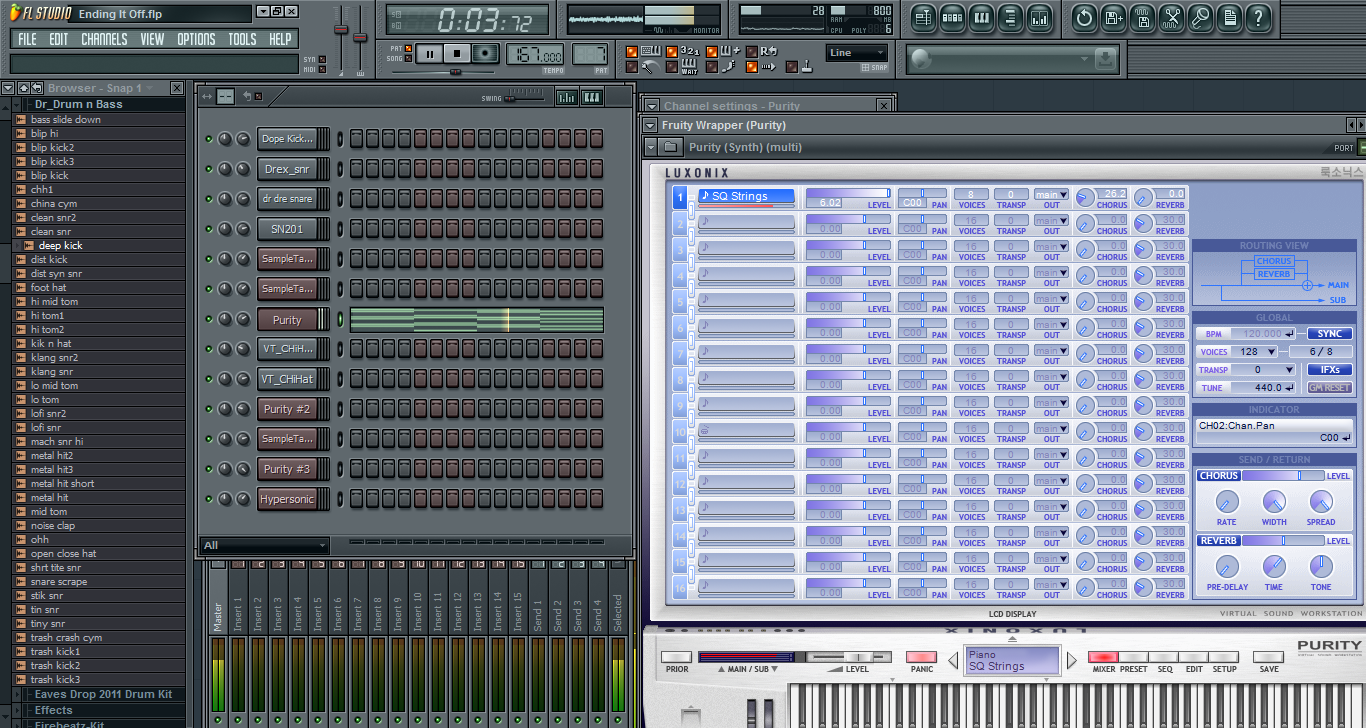This screenshot has width=1366, height=728.
Task: Click the Pause transport button
Action: pos(430,53)
